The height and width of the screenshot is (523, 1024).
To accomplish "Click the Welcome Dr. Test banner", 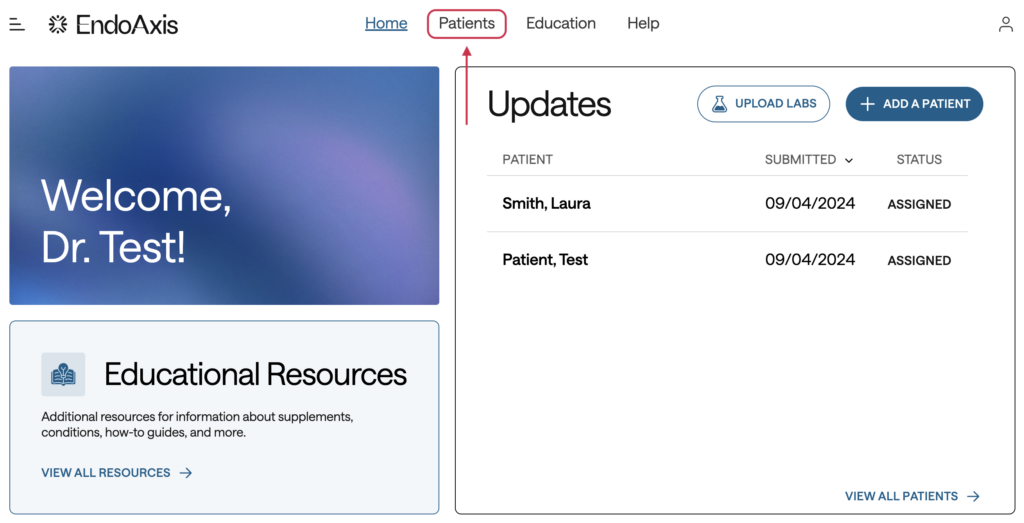I will tap(224, 185).
